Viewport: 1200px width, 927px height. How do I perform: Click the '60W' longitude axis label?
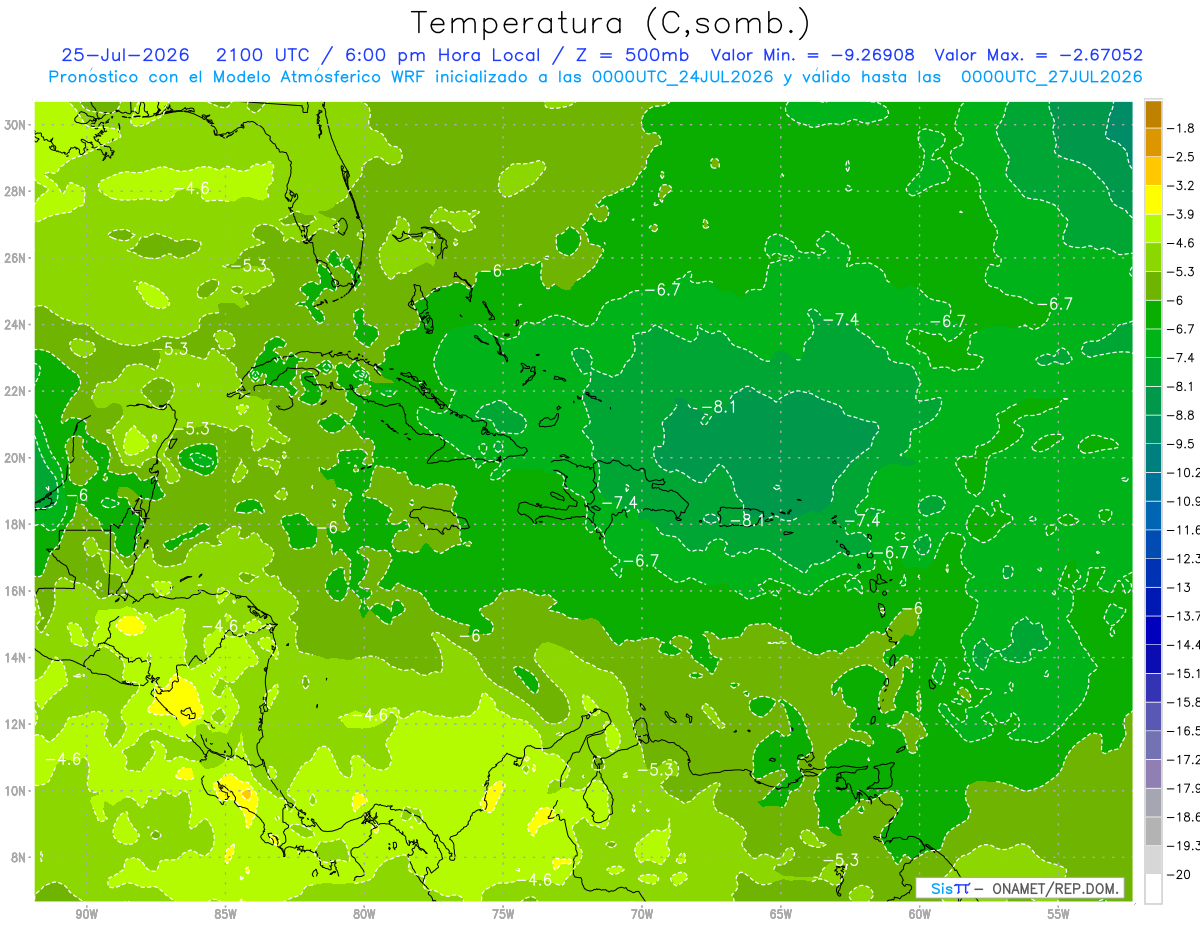click(920, 914)
